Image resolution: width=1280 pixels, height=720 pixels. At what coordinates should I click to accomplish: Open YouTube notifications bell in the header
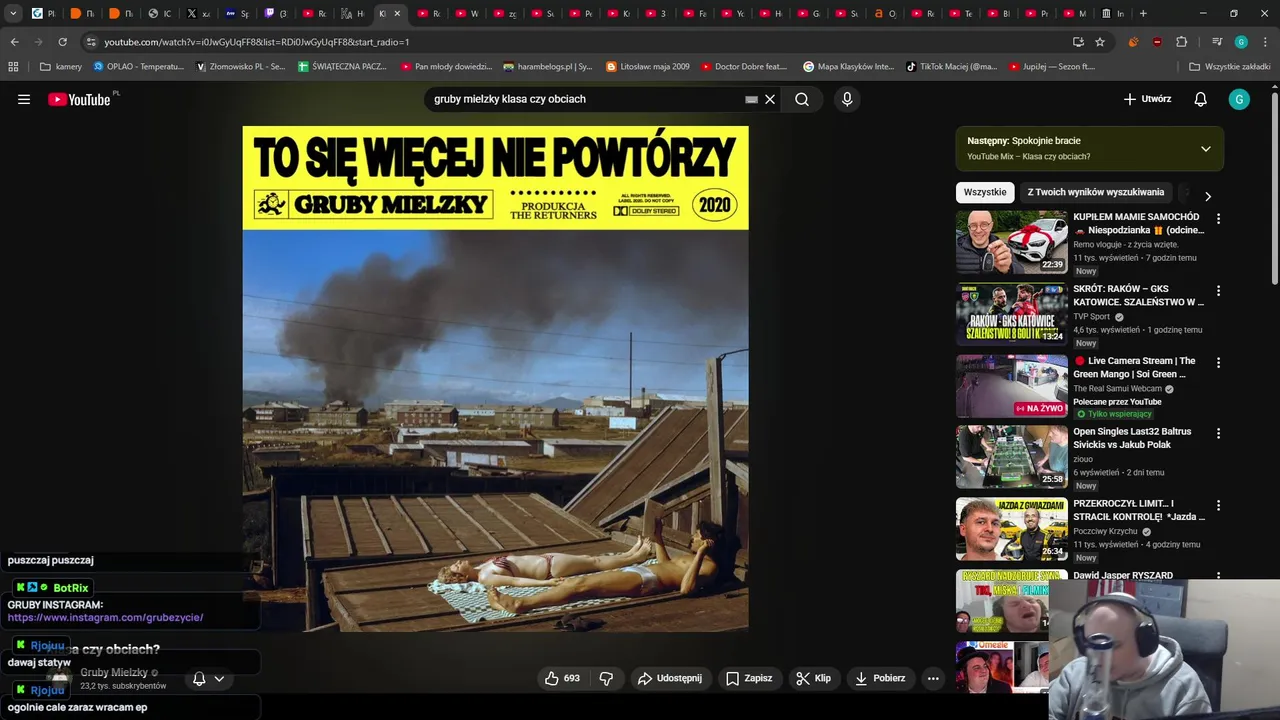(1200, 99)
